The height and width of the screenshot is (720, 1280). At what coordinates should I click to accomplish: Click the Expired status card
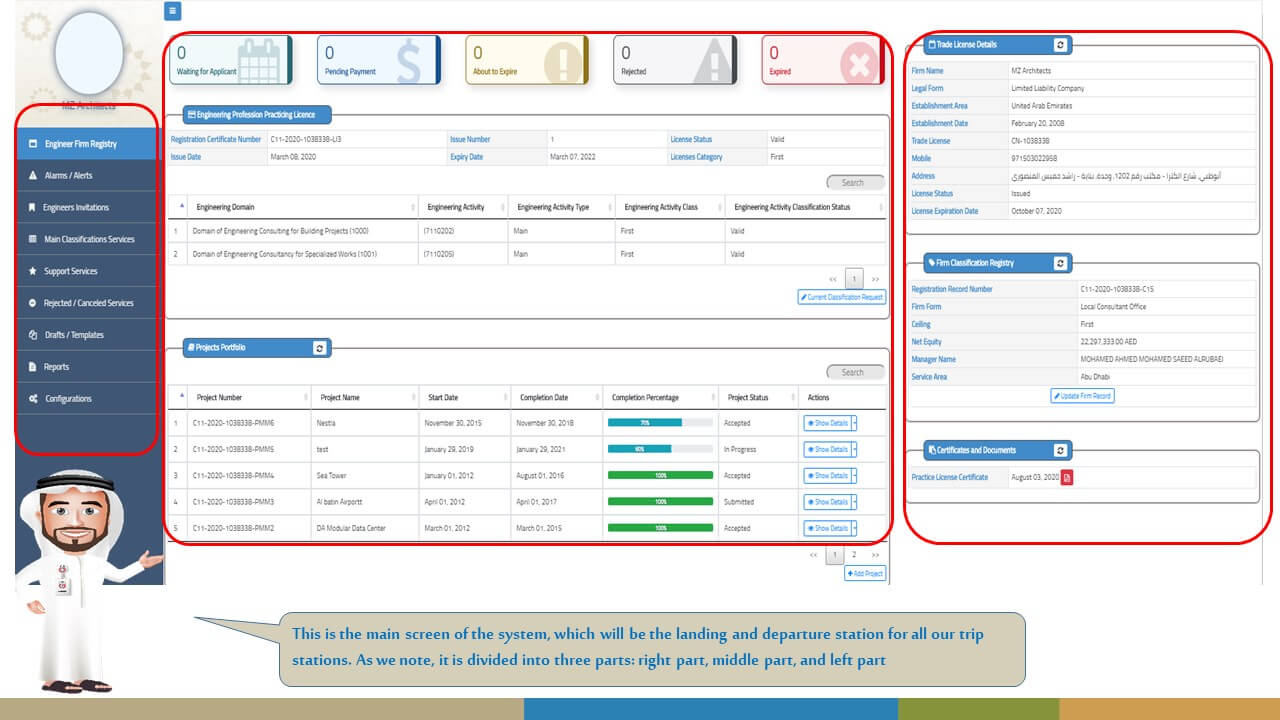tap(822, 60)
